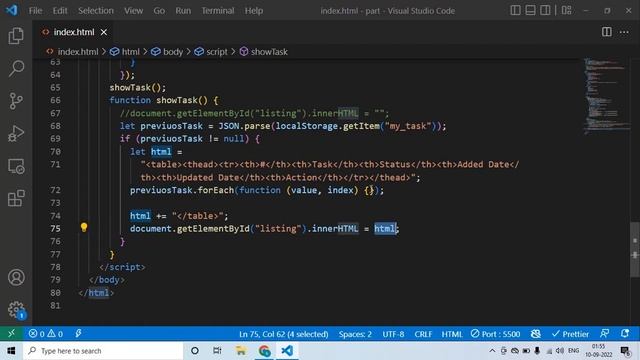640x360 pixels.
Task: Open Chrome from the taskbar
Action: click(x=264, y=351)
